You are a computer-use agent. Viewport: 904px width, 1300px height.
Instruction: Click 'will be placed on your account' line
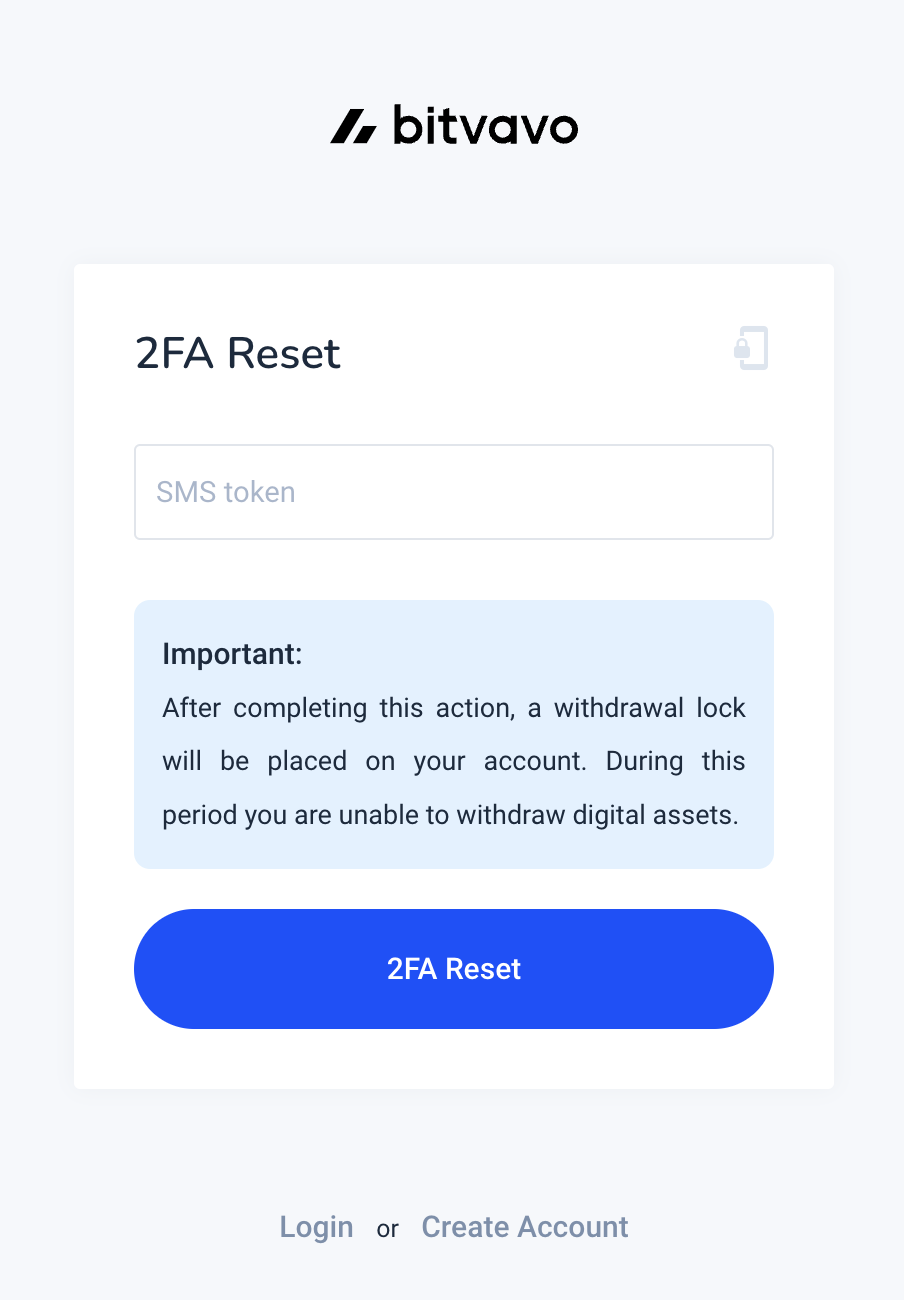click(x=454, y=762)
